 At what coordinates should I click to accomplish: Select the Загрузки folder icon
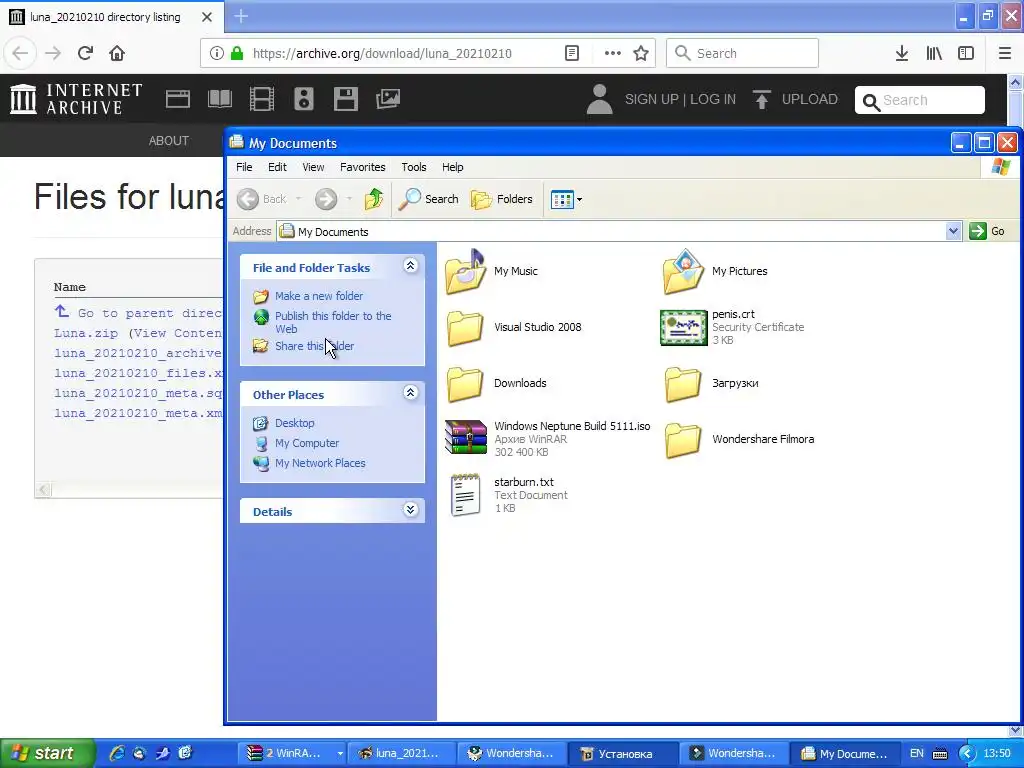683,384
